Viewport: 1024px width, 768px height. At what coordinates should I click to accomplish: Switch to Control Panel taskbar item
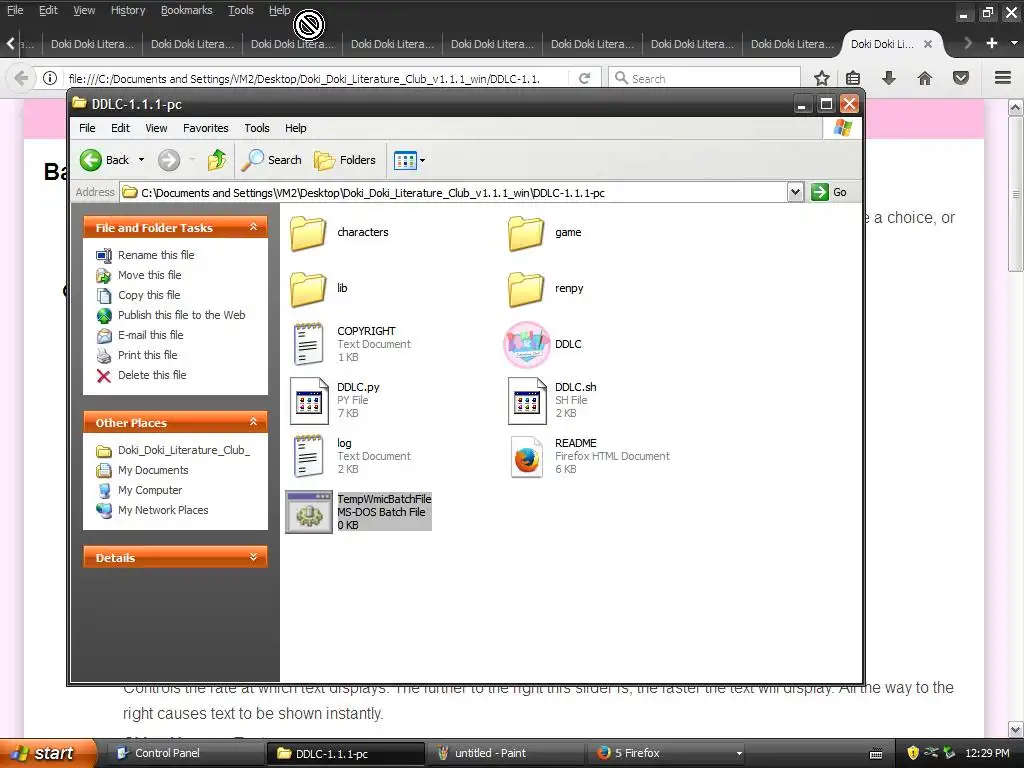click(x=184, y=754)
